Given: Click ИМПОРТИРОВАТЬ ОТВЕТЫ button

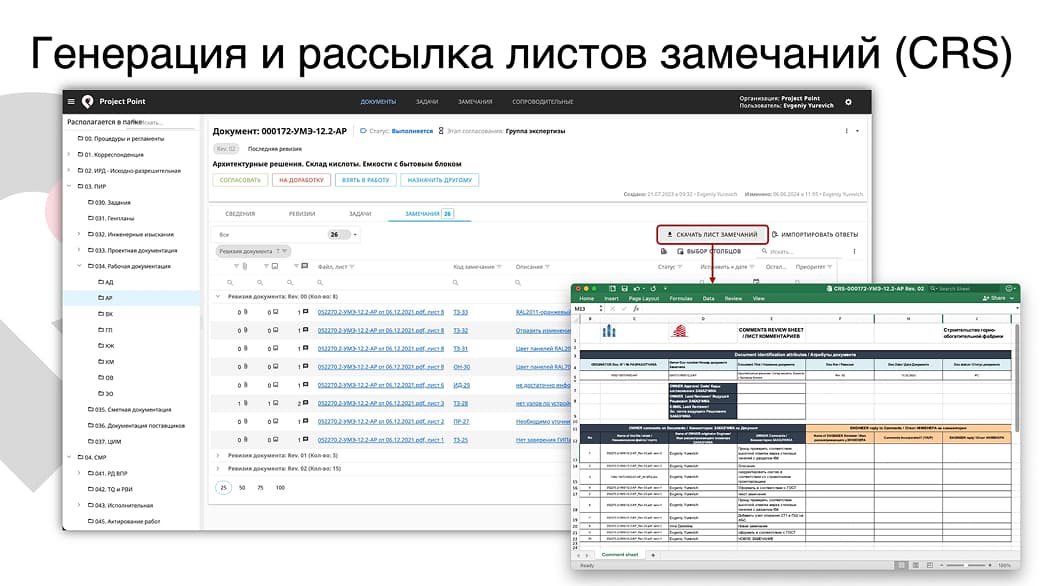Looking at the screenshot, I should tap(815, 235).
